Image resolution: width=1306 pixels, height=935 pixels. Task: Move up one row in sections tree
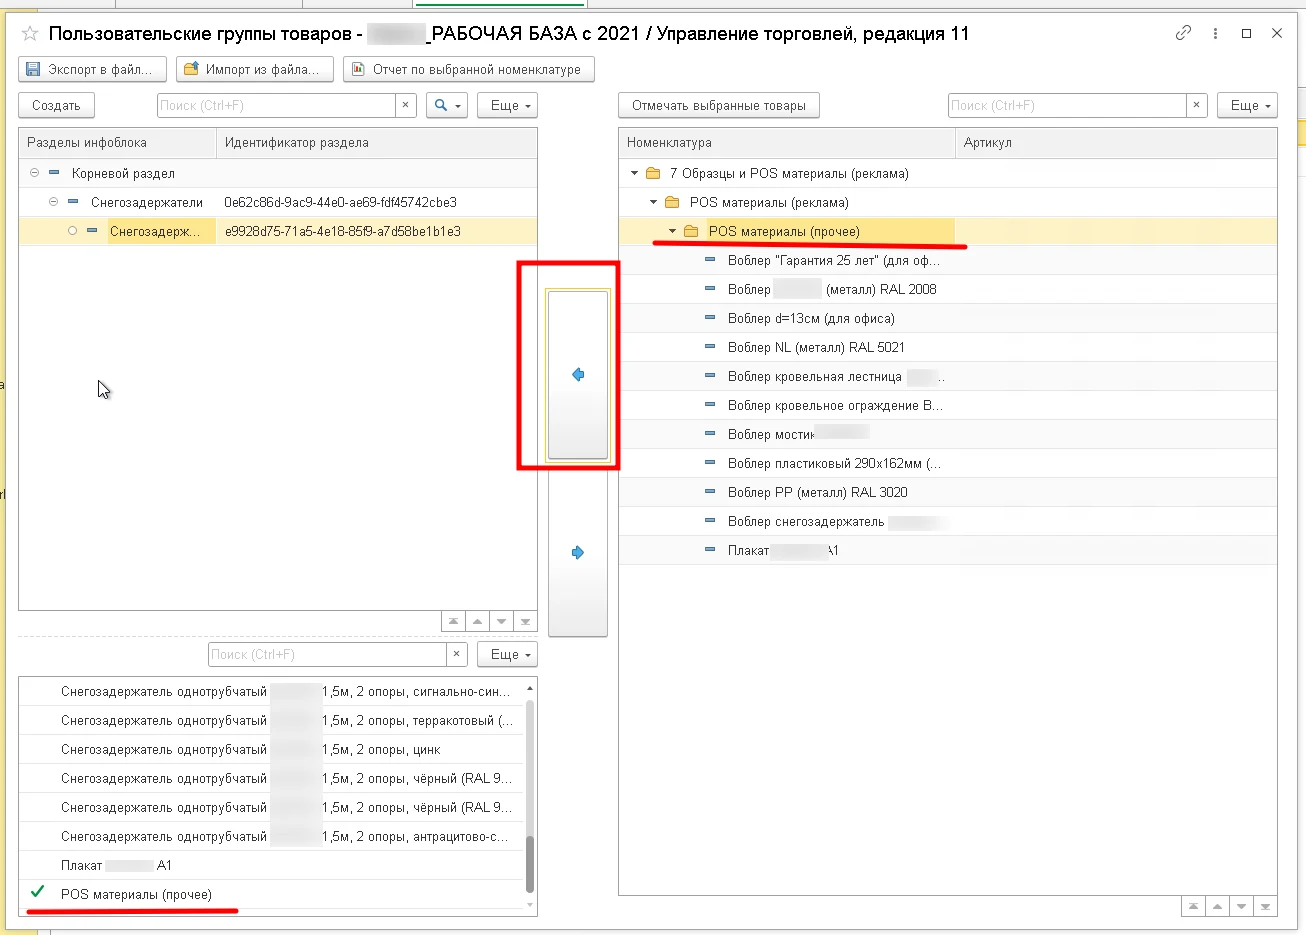pos(478,621)
